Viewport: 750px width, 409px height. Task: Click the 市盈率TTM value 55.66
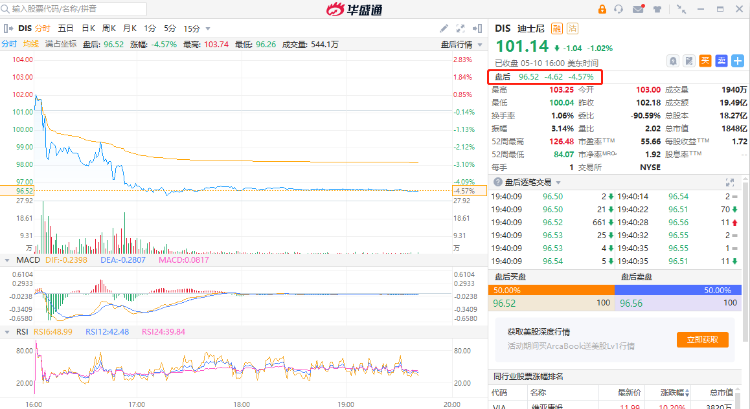(x=651, y=142)
